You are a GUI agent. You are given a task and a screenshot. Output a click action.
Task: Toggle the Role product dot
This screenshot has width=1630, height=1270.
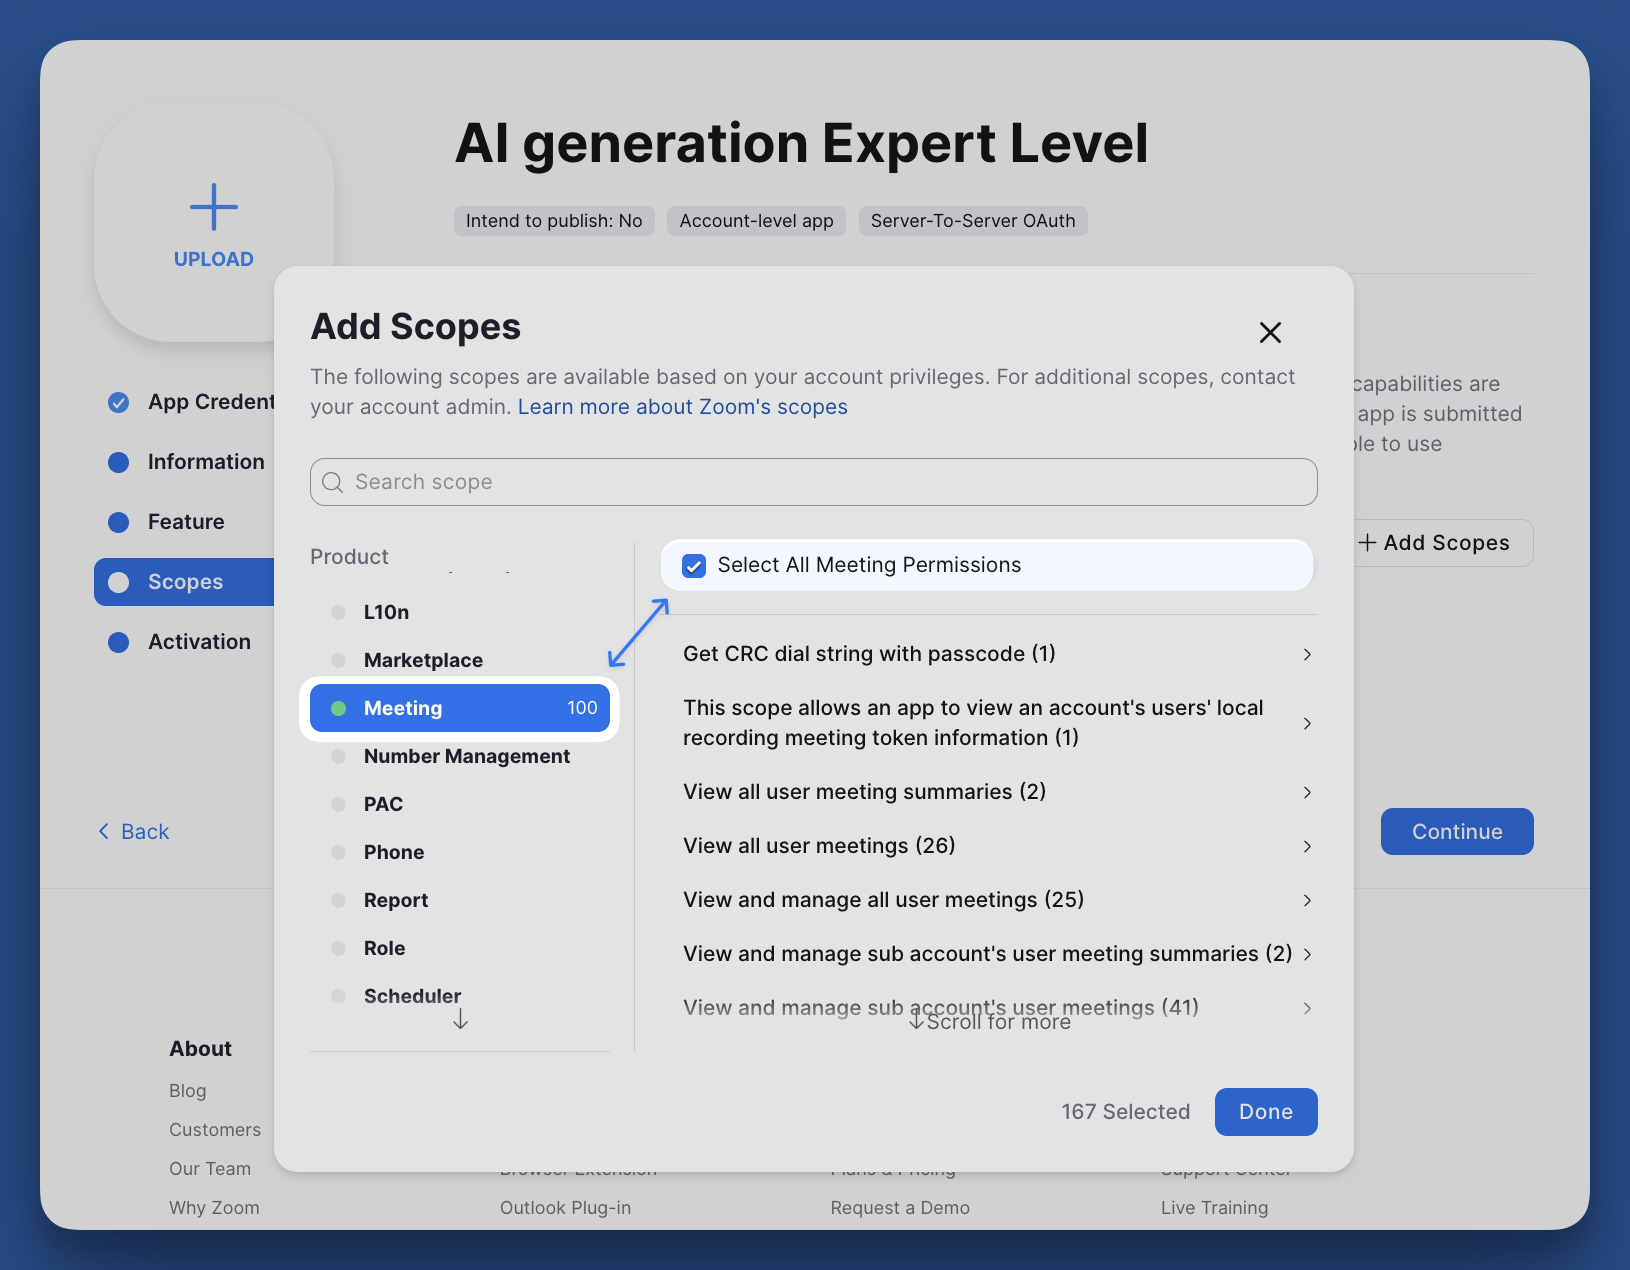(338, 948)
